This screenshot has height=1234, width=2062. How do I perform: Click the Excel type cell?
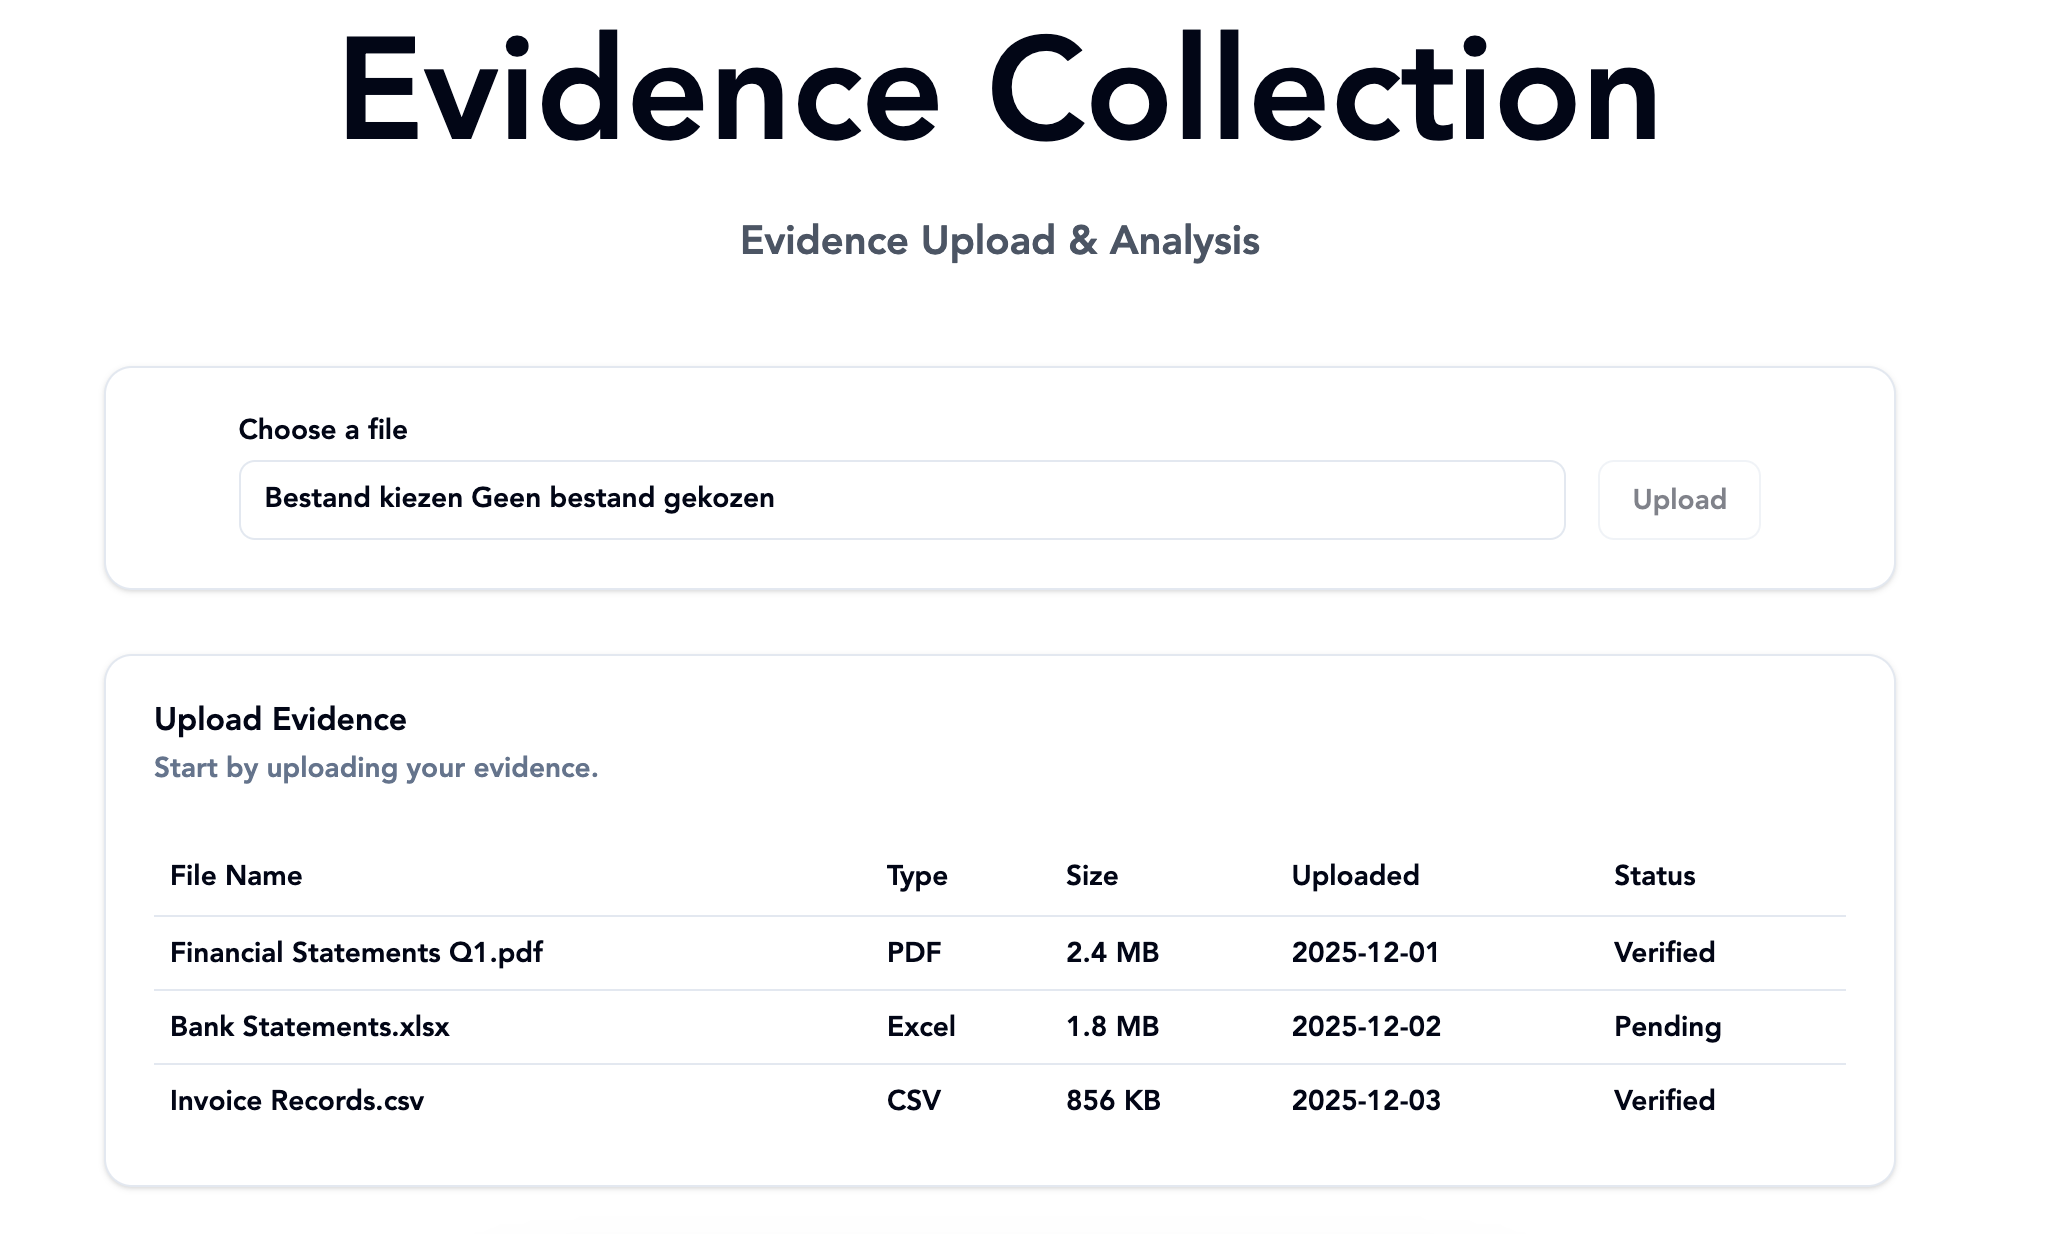[x=920, y=1027]
